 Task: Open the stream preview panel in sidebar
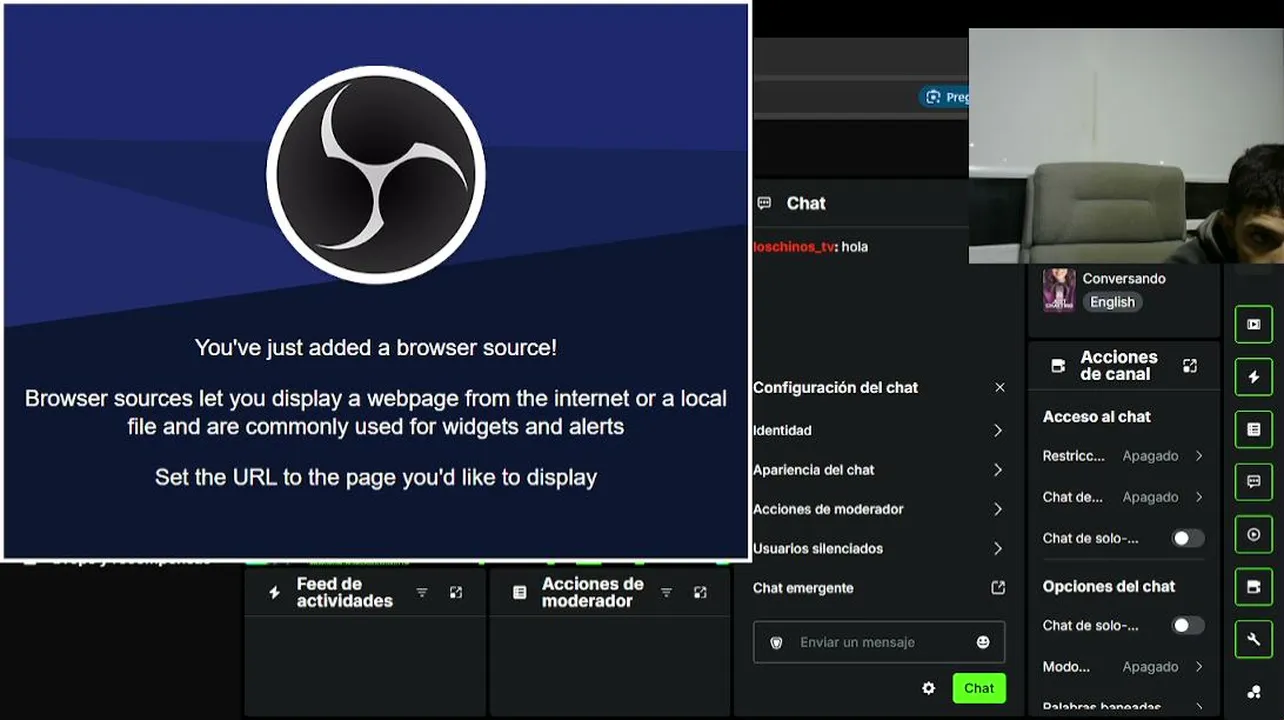pos(1254,324)
